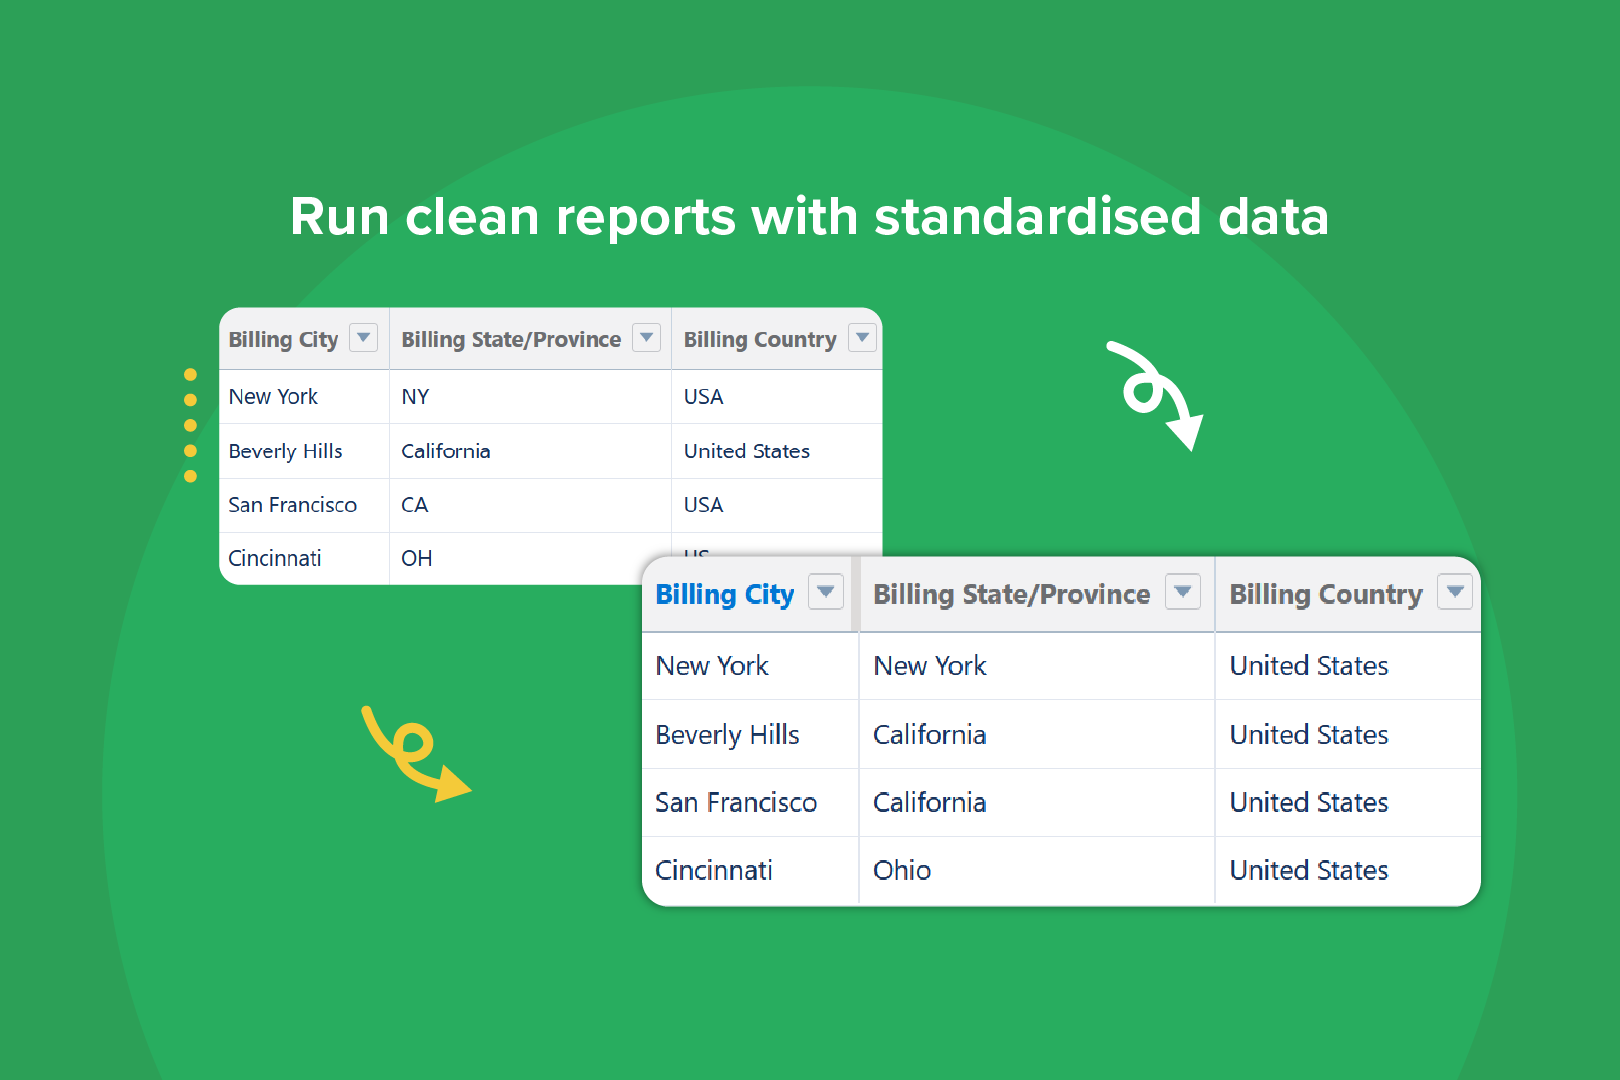Screen dimensions: 1620x1080
Task: Open dropdown next to the blue Billing City header
Action: point(826,592)
